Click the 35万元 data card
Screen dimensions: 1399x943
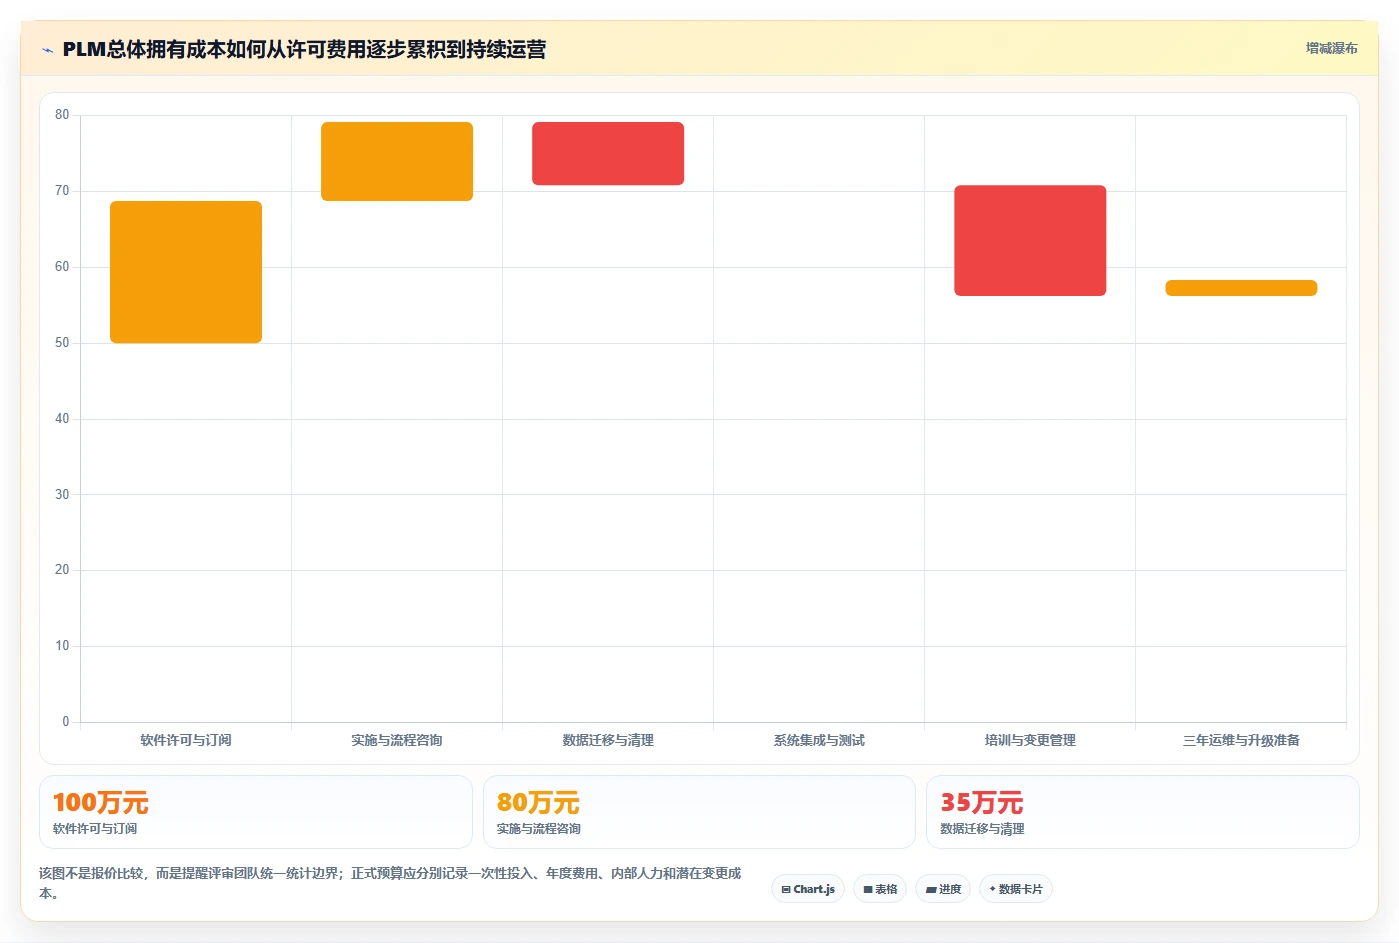pos(1143,812)
